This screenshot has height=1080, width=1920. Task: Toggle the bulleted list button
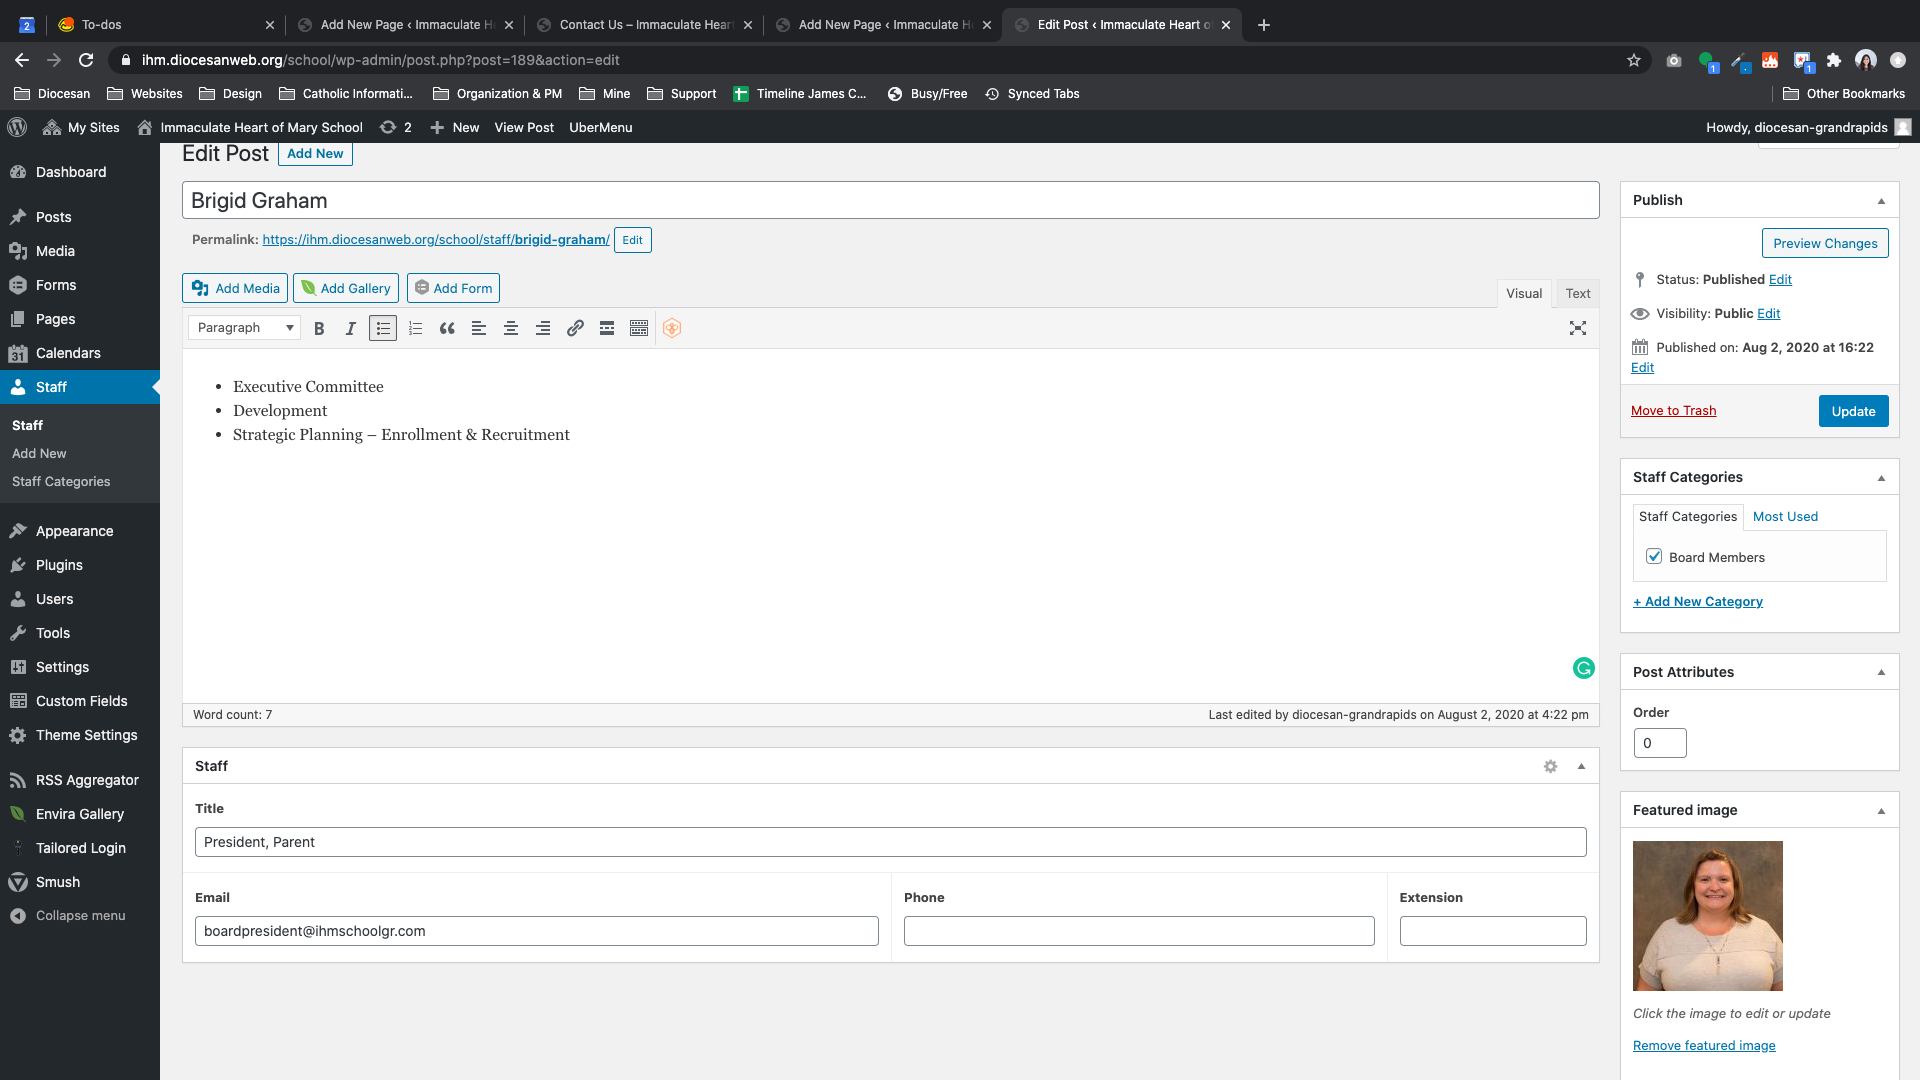[383, 328]
